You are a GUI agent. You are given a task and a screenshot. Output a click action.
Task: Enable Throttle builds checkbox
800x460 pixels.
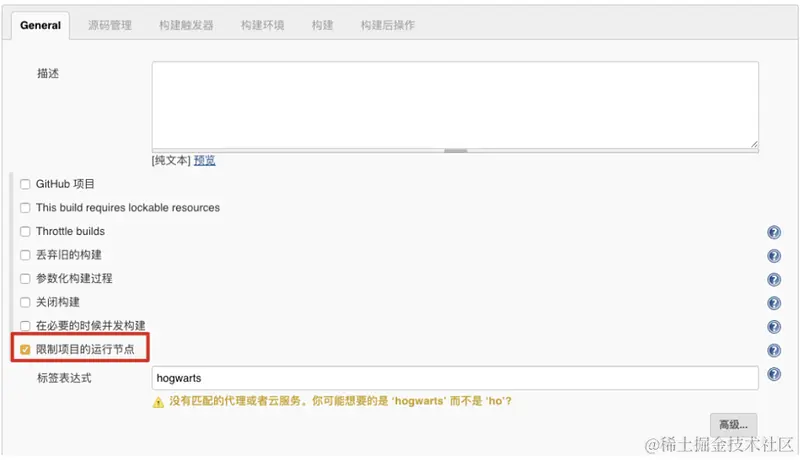(x=25, y=232)
